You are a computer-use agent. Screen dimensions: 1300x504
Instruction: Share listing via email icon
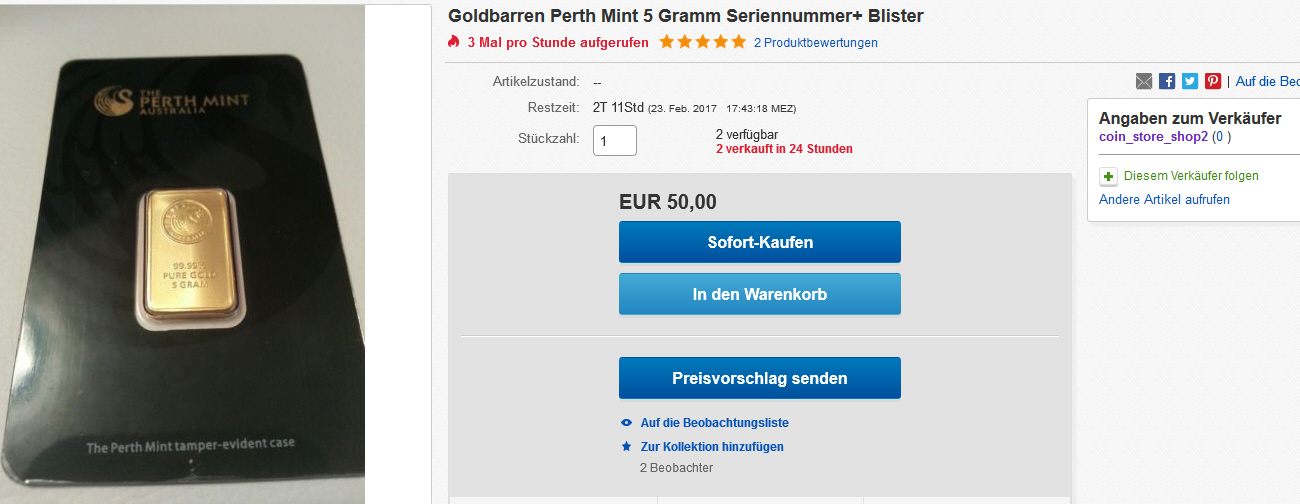(1144, 81)
